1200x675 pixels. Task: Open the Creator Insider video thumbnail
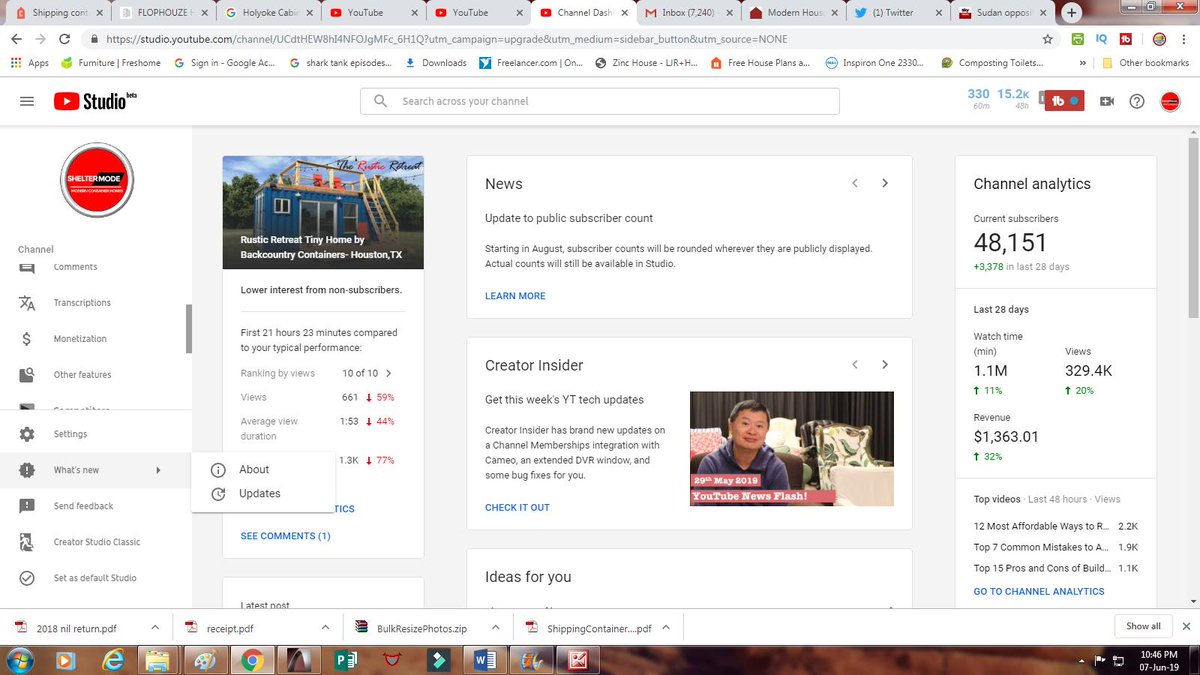[x=791, y=448]
